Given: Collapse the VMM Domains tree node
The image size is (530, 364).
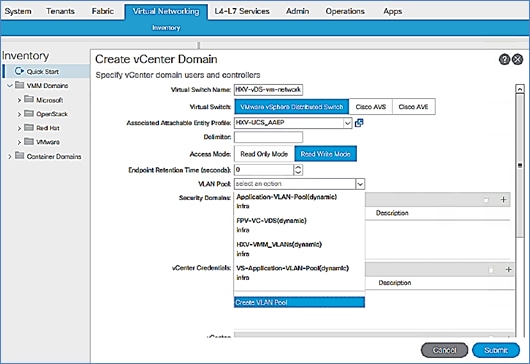Looking at the screenshot, I should click(10, 86).
